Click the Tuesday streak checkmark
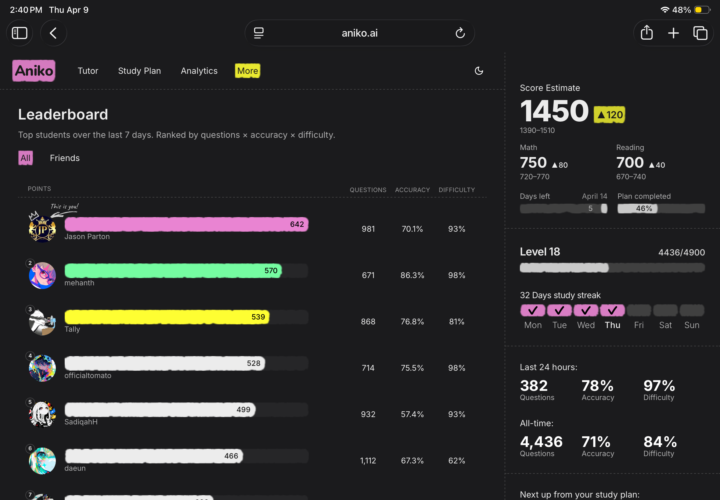 click(x=559, y=311)
